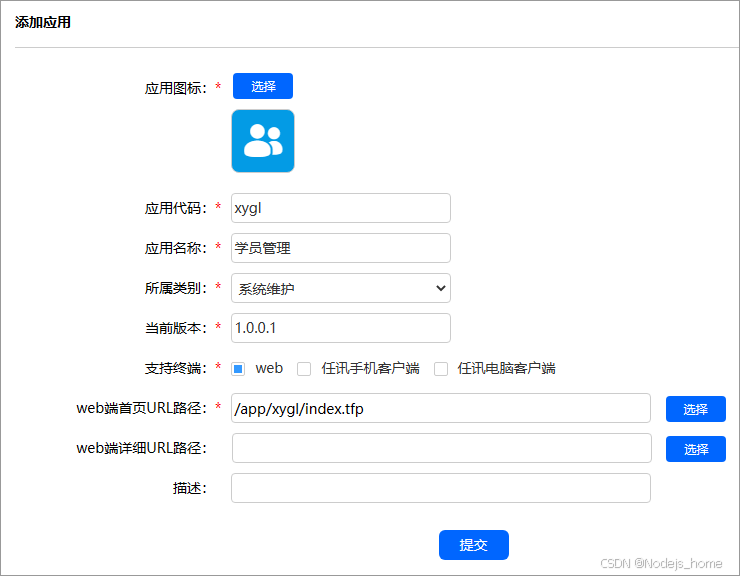Click the 添加应用 heading text
This screenshot has width=740, height=576.
[x=43, y=22]
